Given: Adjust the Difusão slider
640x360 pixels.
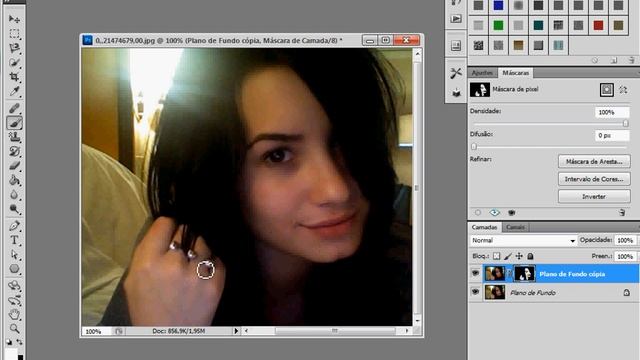Looking at the screenshot, I should point(474,147).
